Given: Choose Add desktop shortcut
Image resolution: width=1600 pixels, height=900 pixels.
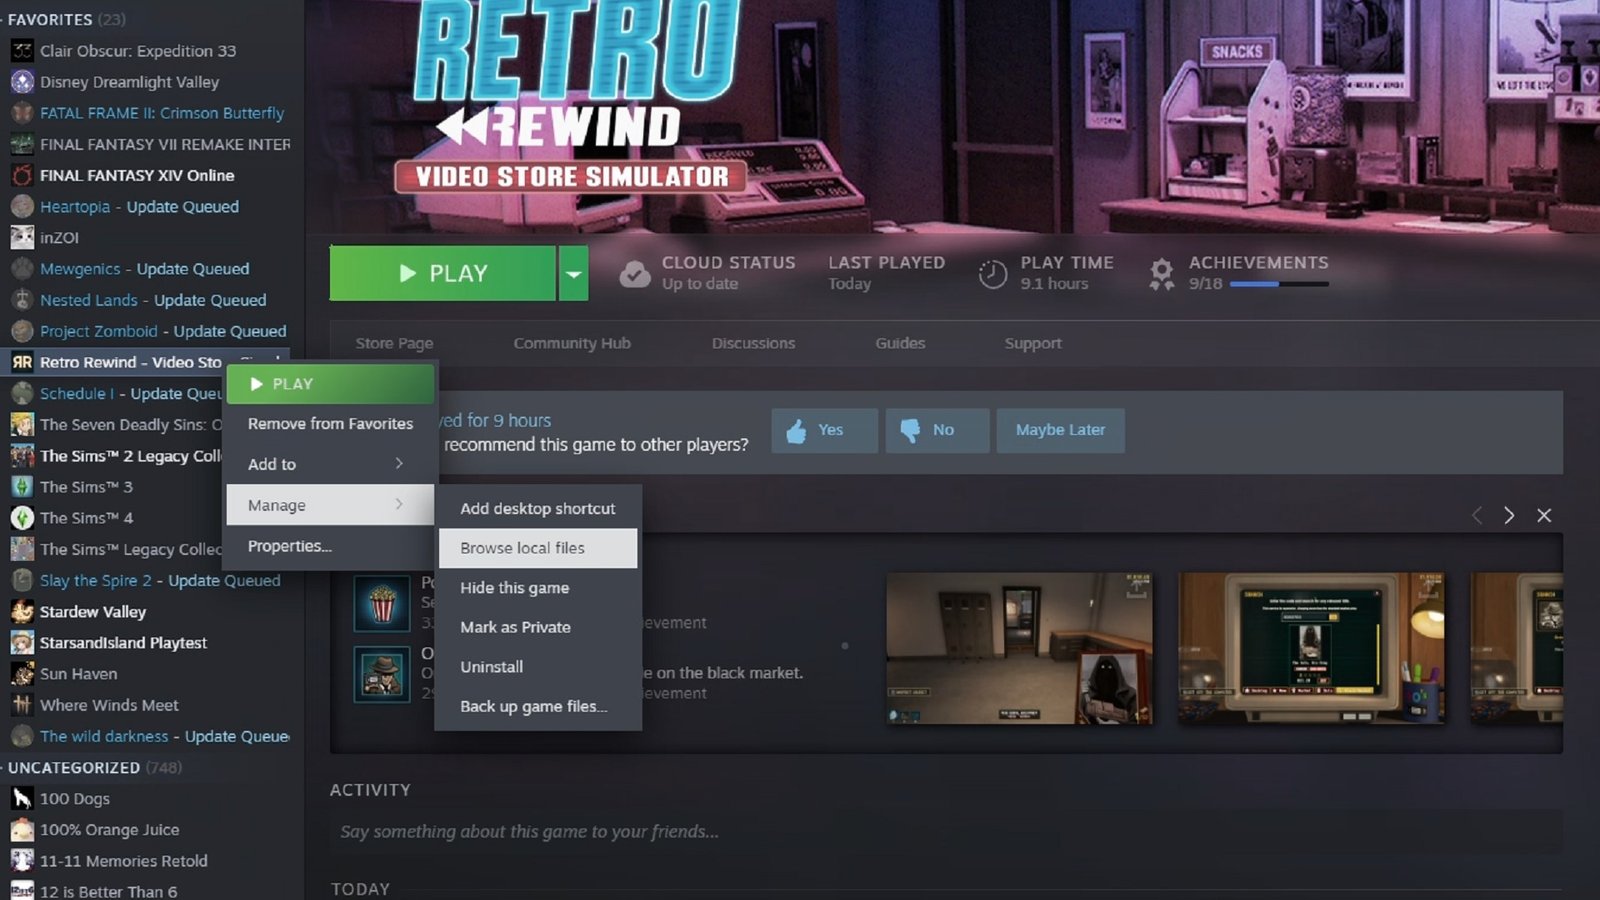Looking at the screenshot, I should pyautogui.click(x=538, y=508).
